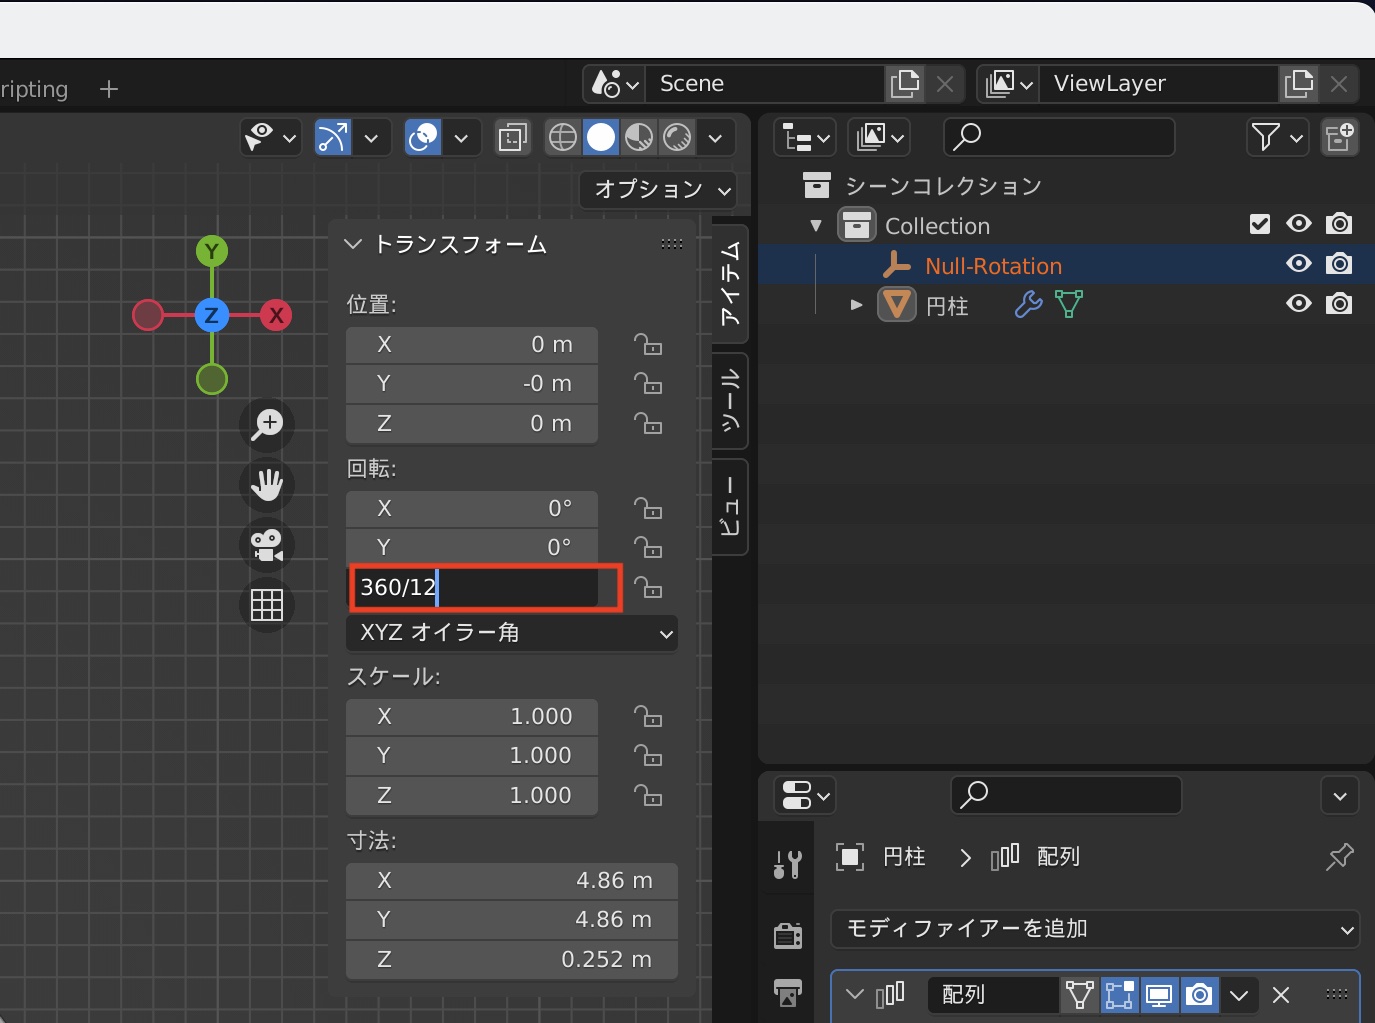Uncheck the Collection exclude checkbox
1375x1023 pixels.
1260,224
